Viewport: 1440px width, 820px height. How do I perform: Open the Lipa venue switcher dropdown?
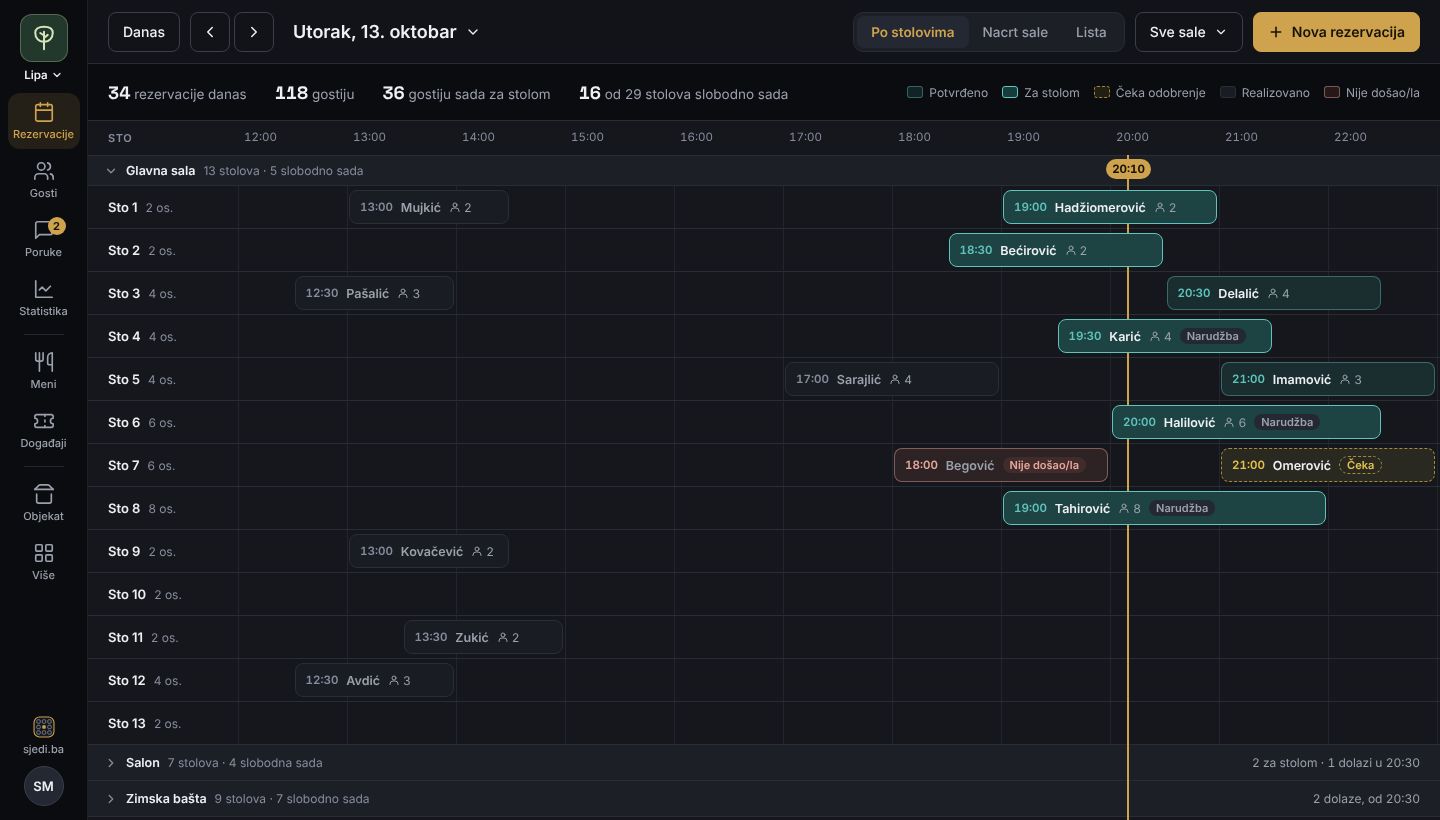click(43, 75)
